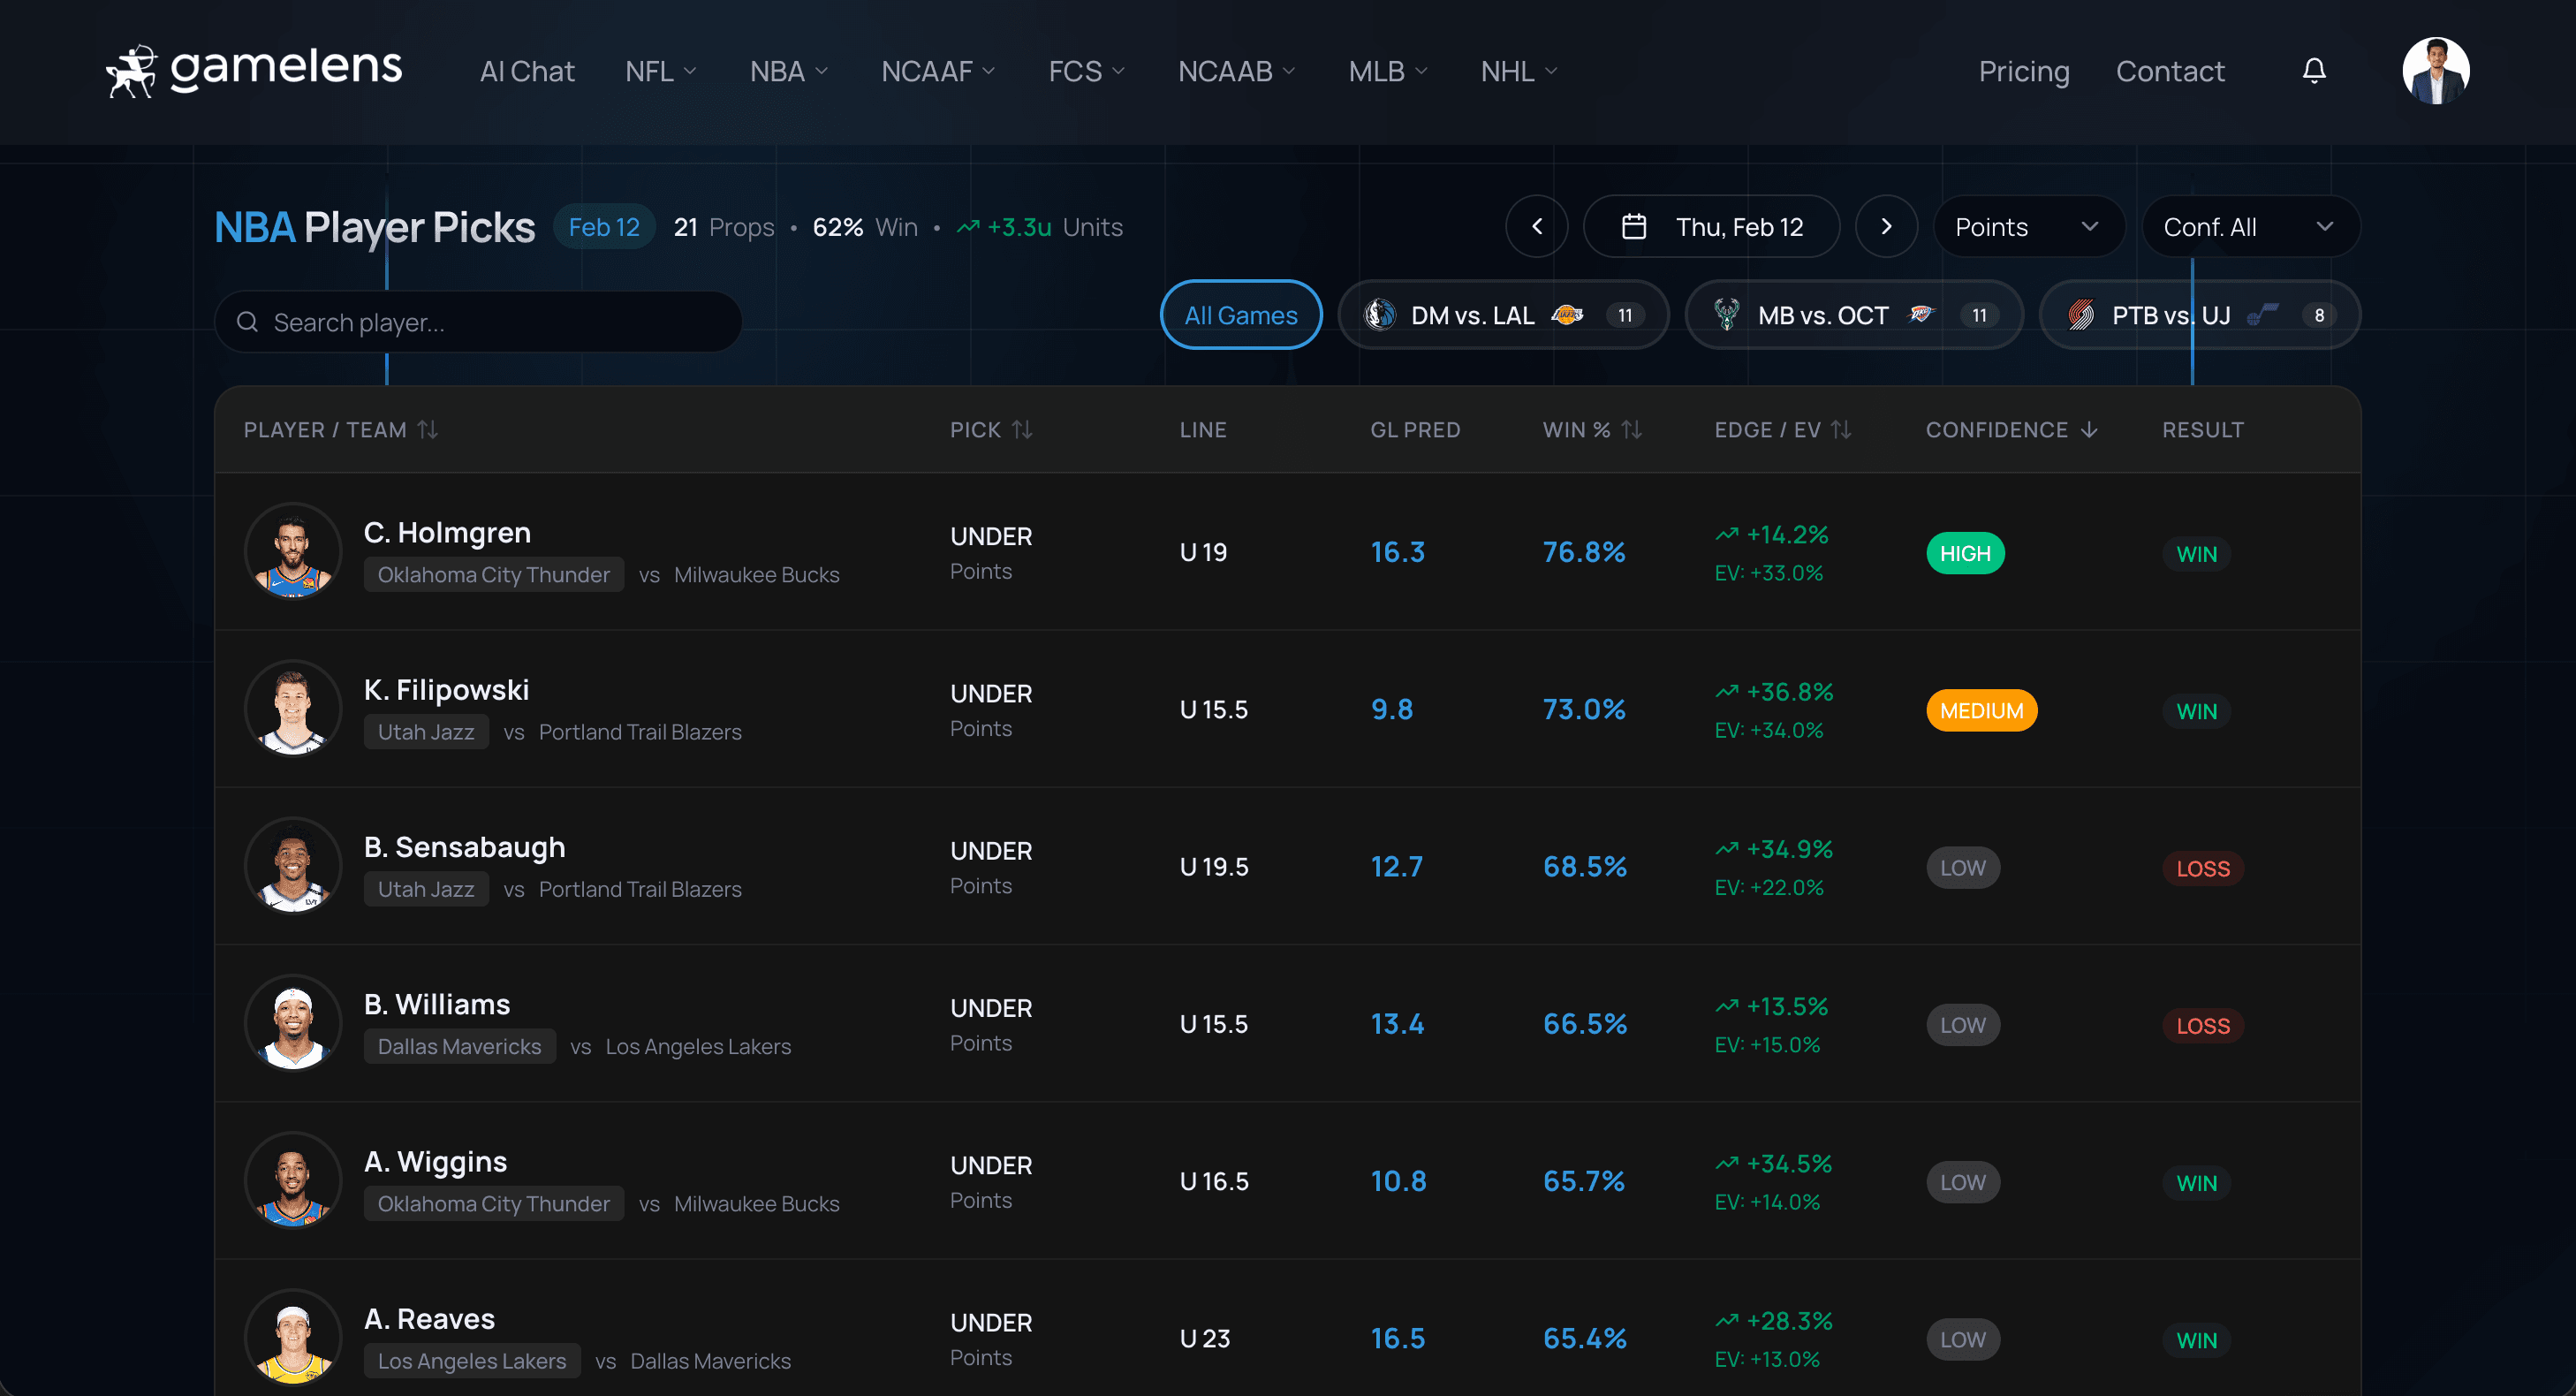The height and width of the screenshot is (1396, 2576).
Task: Open AI Chat page
Action: [527, 71]
